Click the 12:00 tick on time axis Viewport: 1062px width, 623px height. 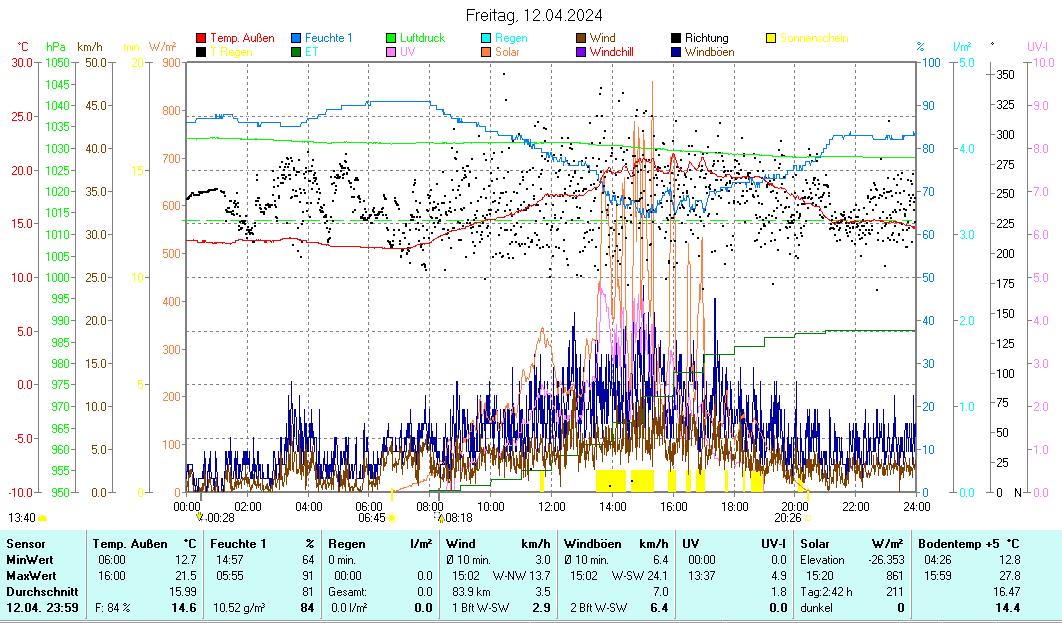point(552,506)
